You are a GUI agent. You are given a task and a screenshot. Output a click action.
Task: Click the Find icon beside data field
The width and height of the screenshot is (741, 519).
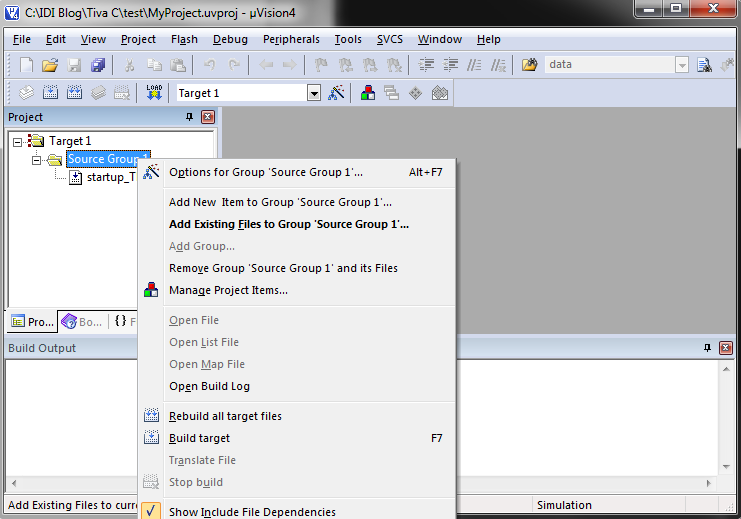(704, 64)
